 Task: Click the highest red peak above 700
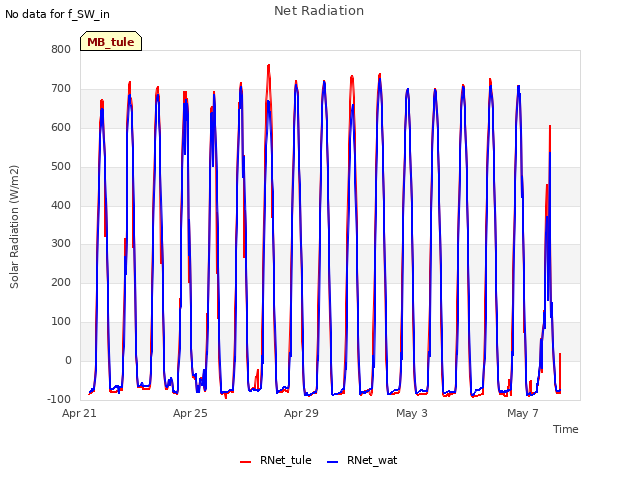pos(269,65)
